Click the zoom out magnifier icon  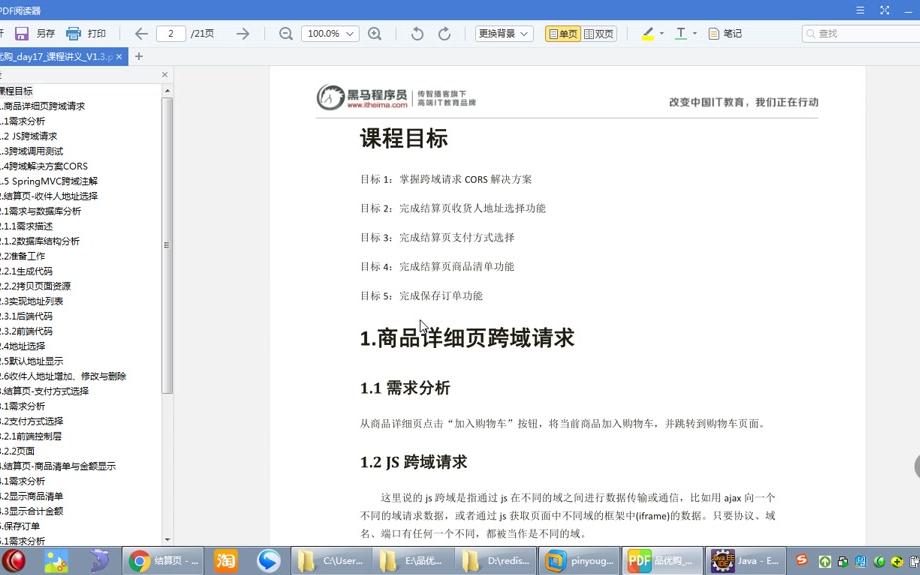[286, 33]
